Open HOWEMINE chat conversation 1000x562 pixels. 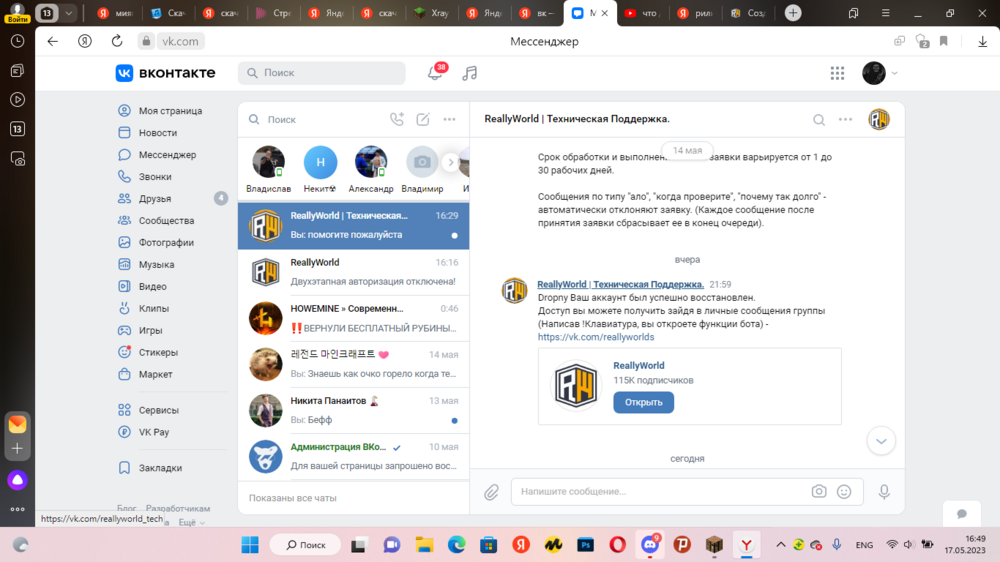tap(353, 318)
